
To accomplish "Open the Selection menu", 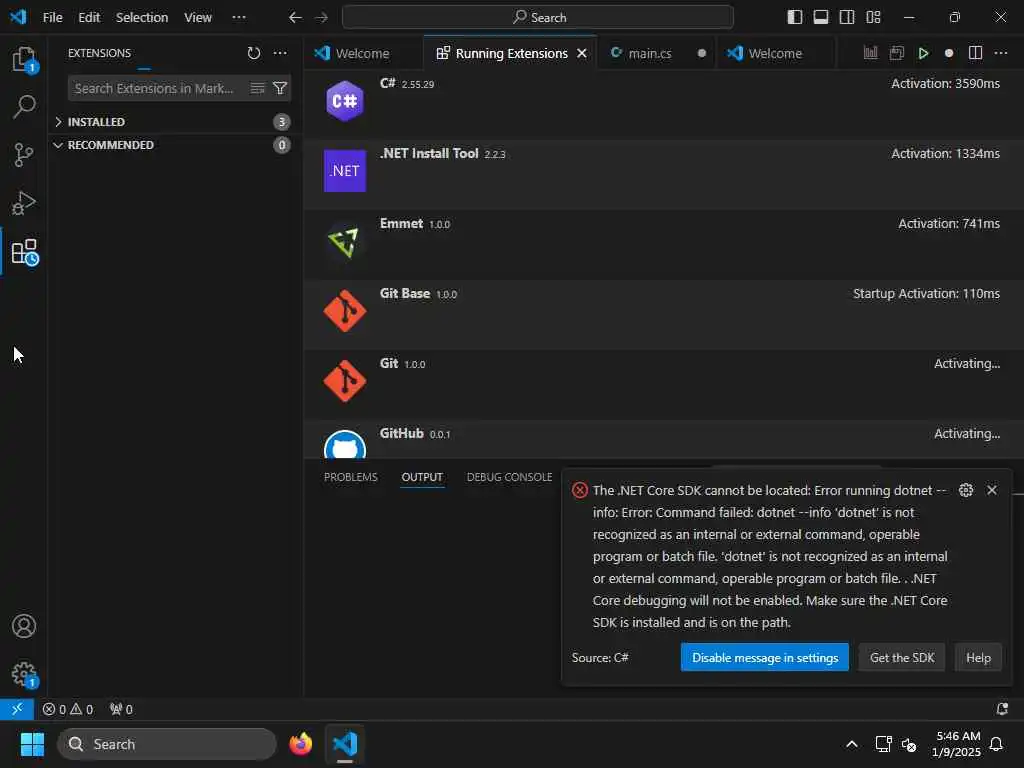I will pos(142,18).
